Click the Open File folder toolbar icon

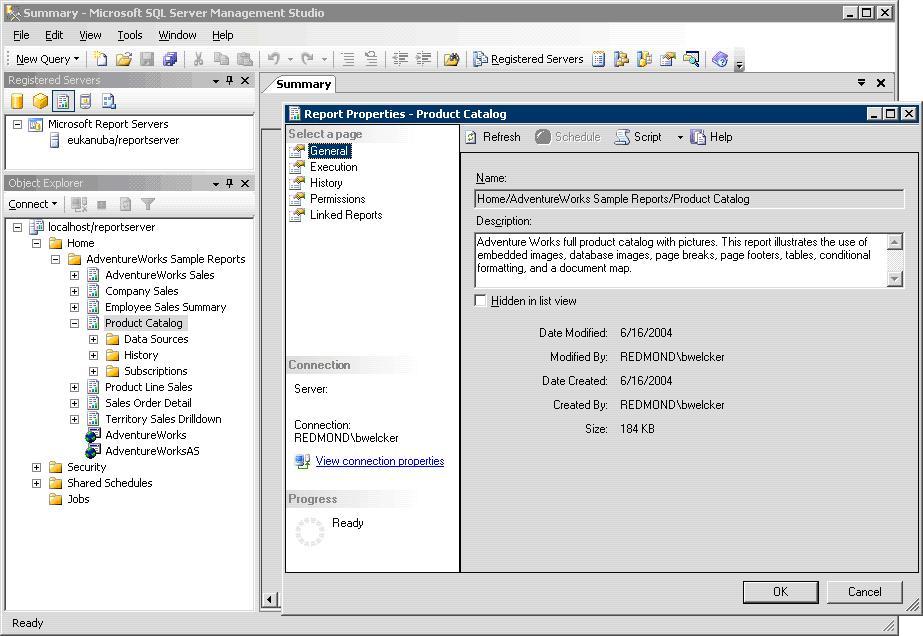pyautogui.click(x=123, y=59)
